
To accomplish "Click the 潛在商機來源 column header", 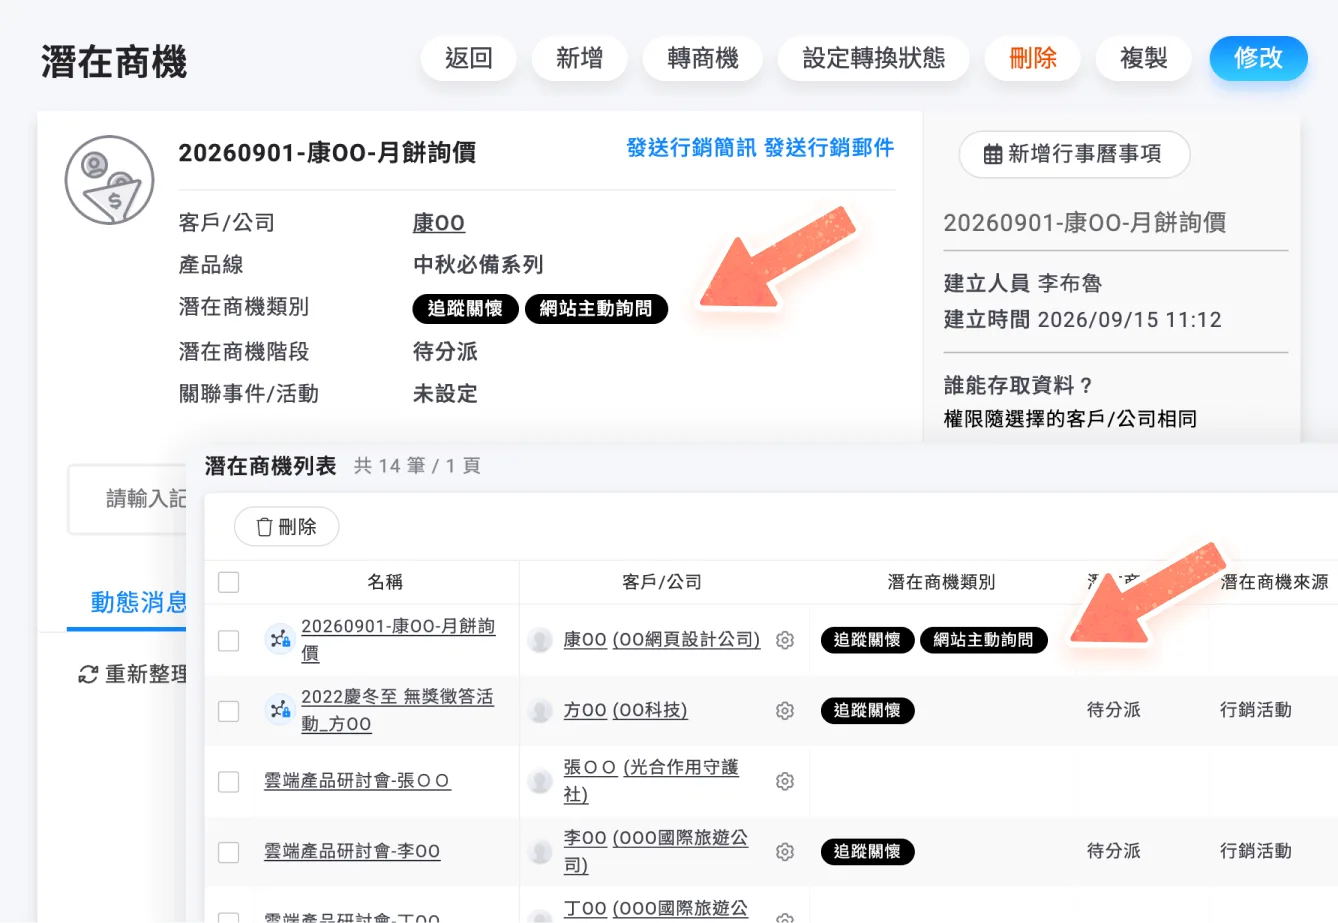I will click(1274, 582).
